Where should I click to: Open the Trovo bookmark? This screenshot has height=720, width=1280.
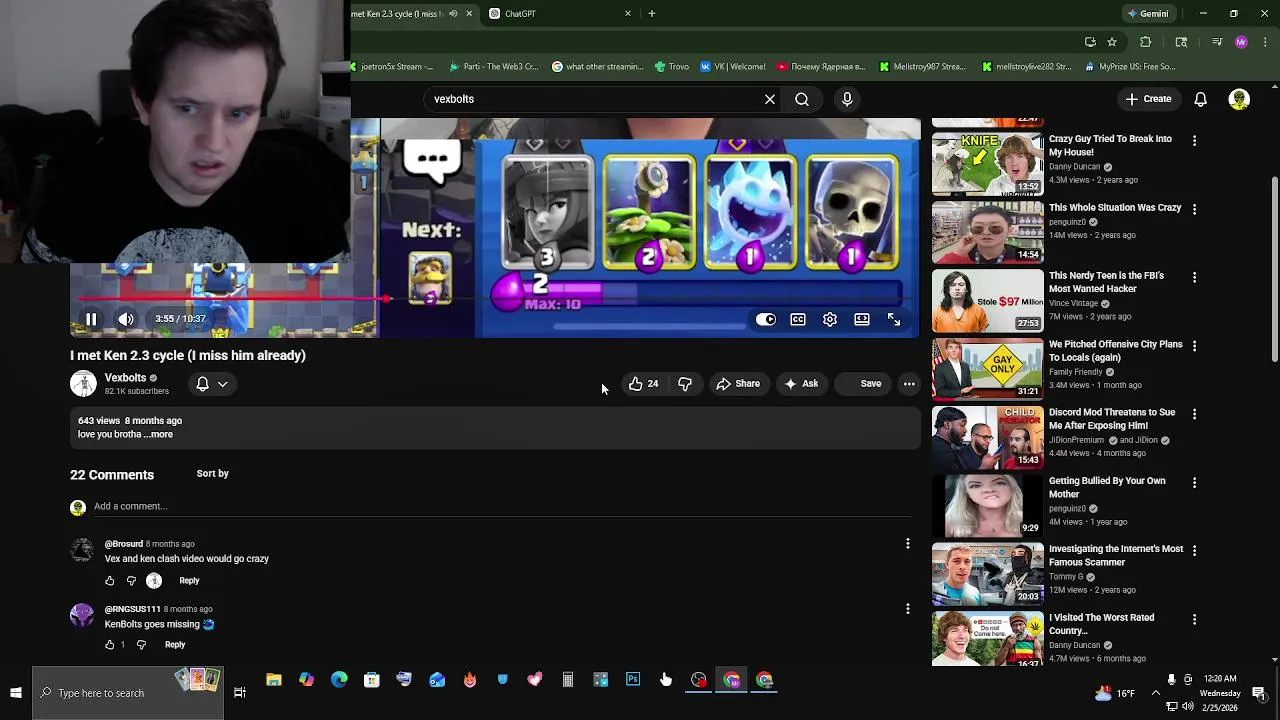(x=672, y=67)
